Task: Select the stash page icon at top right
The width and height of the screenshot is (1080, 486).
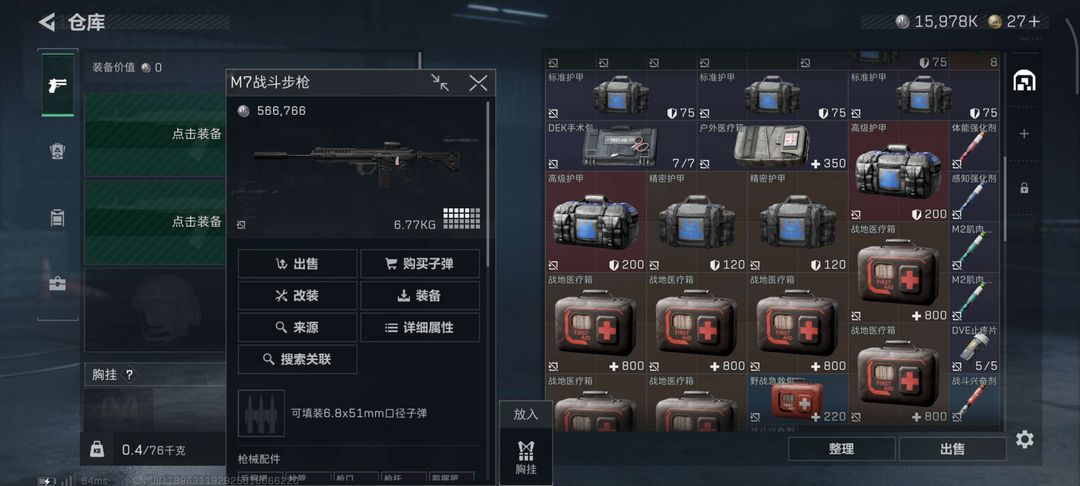Action: coord(1024,81)
